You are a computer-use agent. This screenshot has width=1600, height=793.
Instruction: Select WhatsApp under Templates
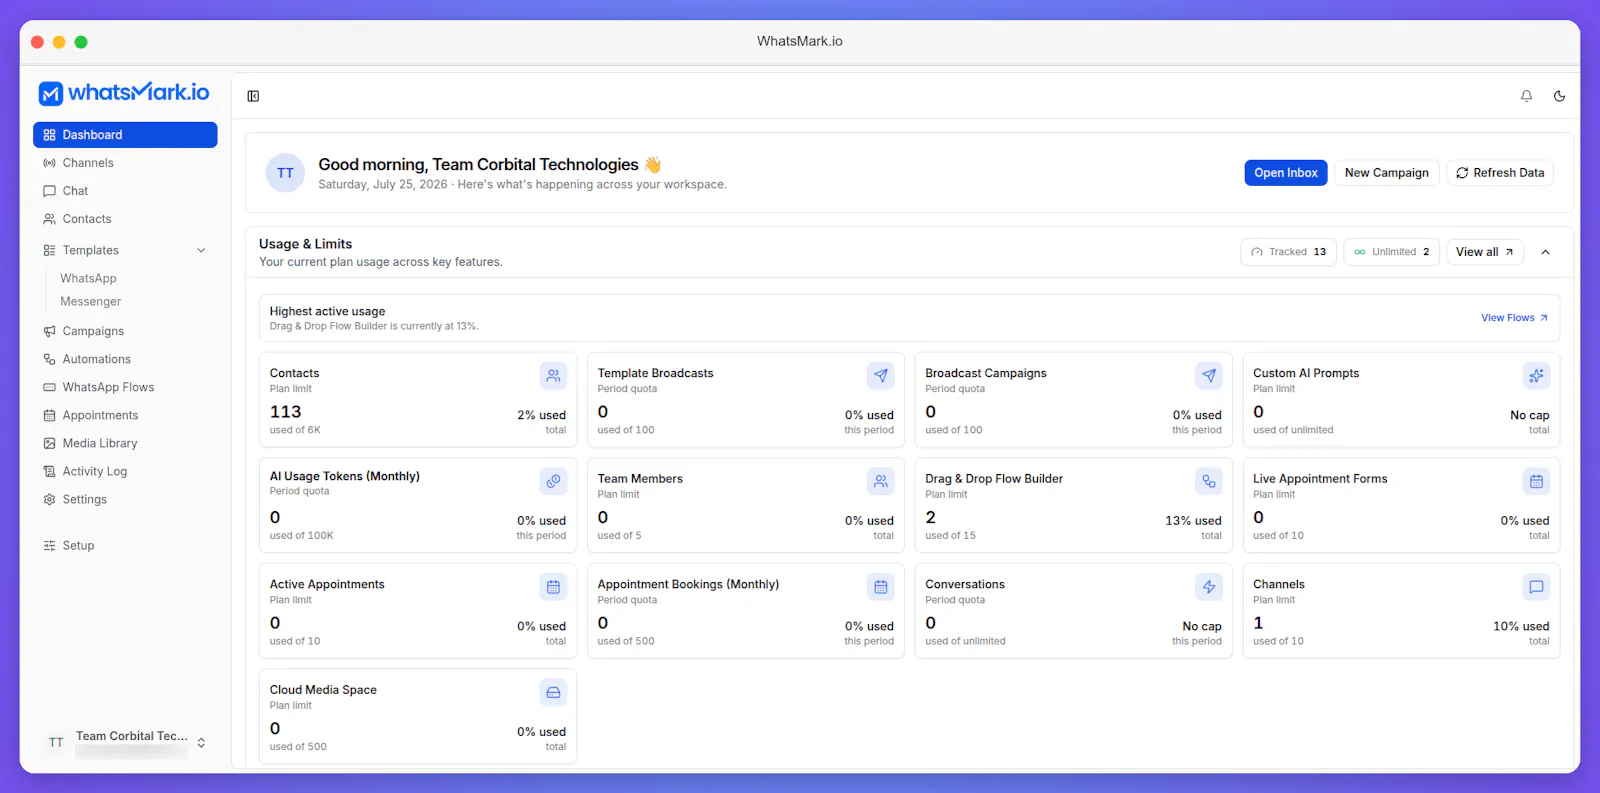tap(88, 278)
